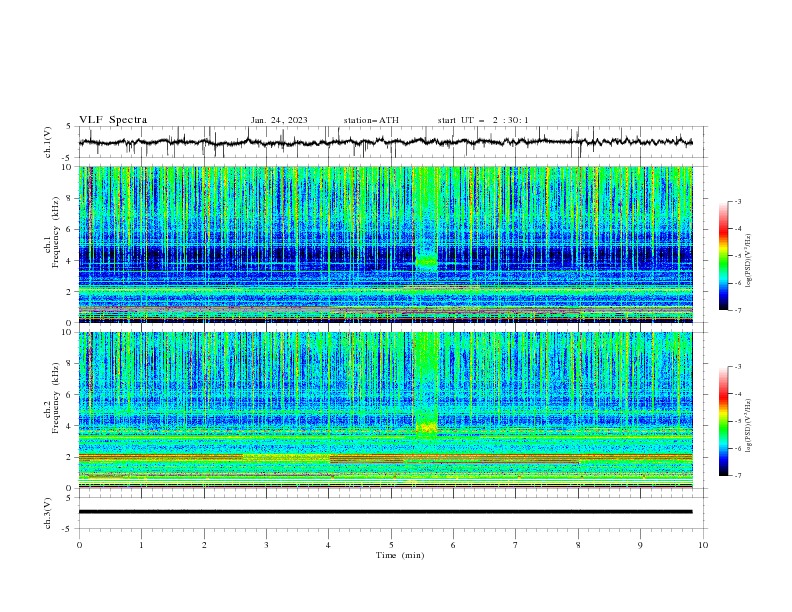The height and width of the screenshot is (612, 792).
Task: Click the "-5" tick on ch.1(V) axis
Action: (x=68, y=158)
